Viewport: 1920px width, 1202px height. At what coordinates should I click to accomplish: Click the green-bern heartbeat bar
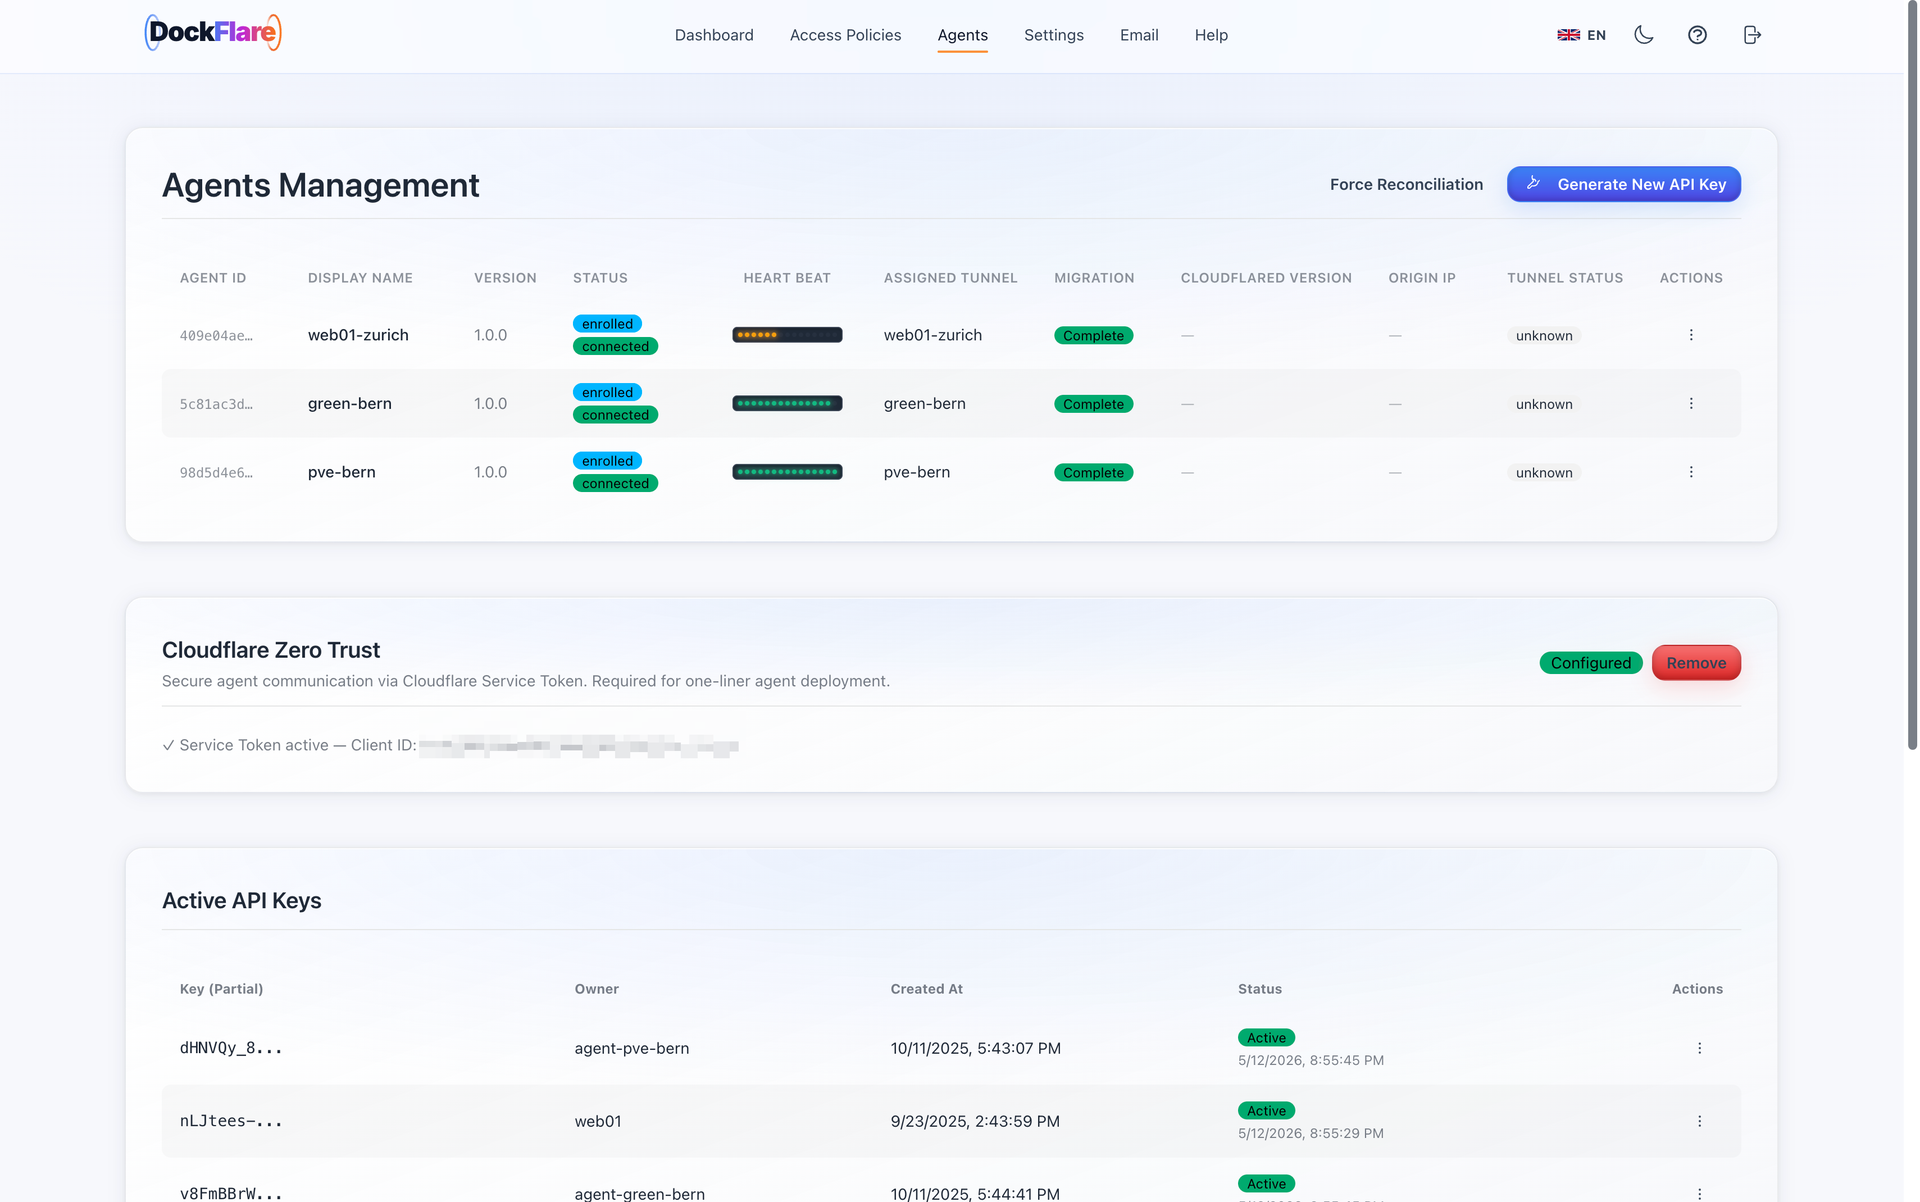787,404
